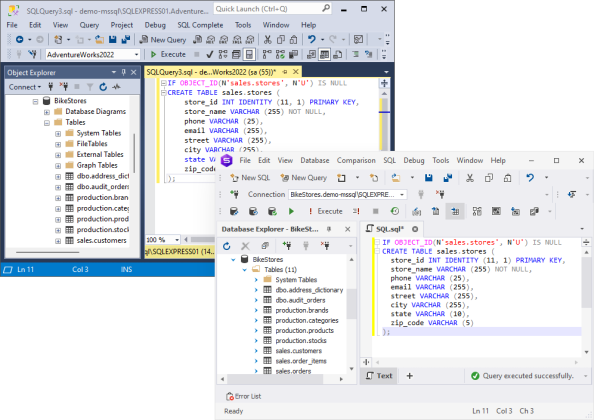Viewport: 594px width, 420px height.
Task: Click Refresh icon in Database Explorer
Action: click(x=227, y=246)
